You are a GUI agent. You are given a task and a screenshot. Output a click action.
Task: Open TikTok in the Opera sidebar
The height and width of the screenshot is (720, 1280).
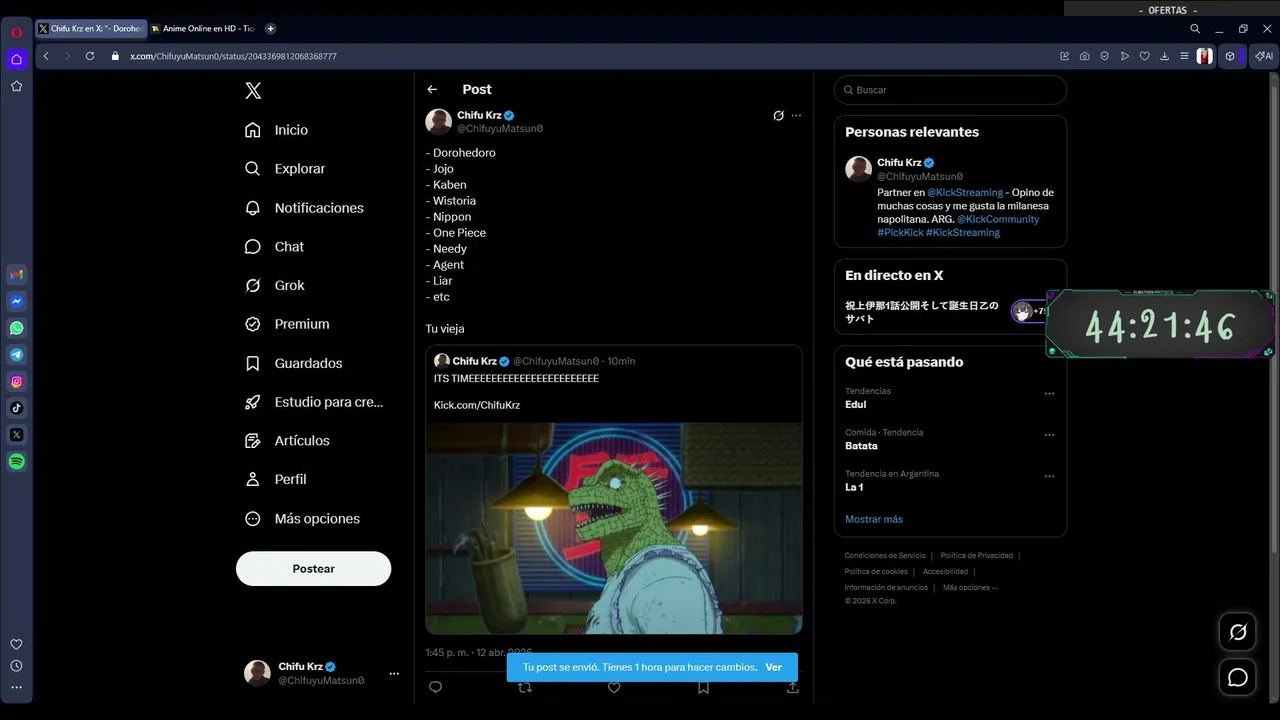16,408
